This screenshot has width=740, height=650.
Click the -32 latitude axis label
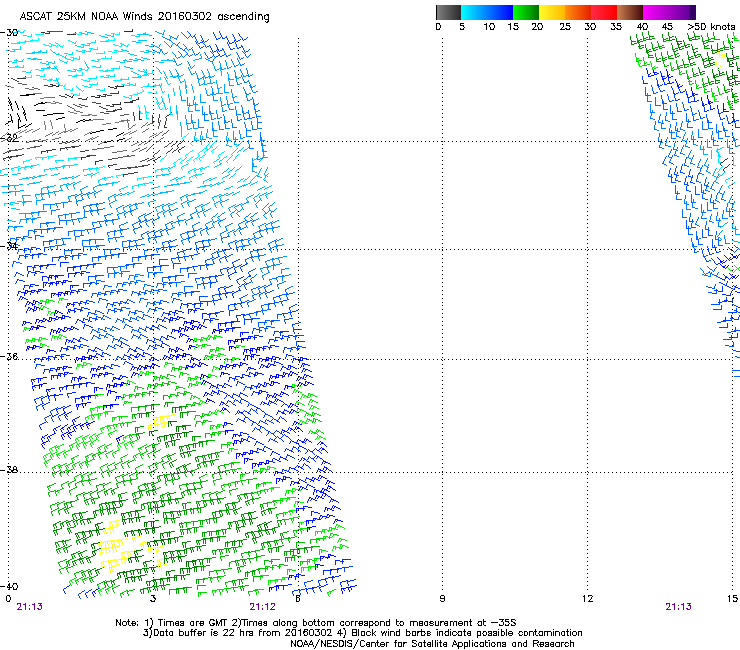point(9,138)
